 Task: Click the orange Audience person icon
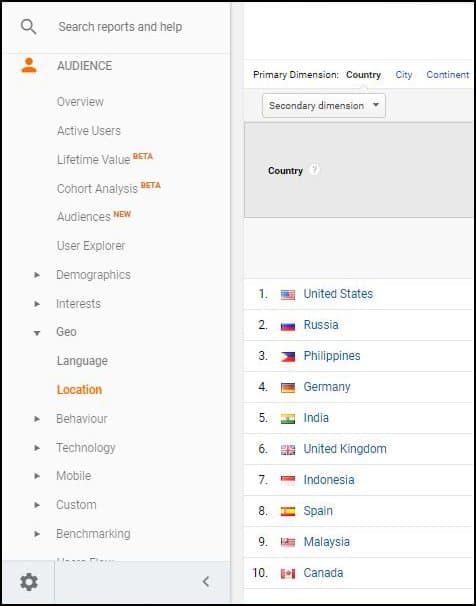pyautogui.click(x=29, y=65)
